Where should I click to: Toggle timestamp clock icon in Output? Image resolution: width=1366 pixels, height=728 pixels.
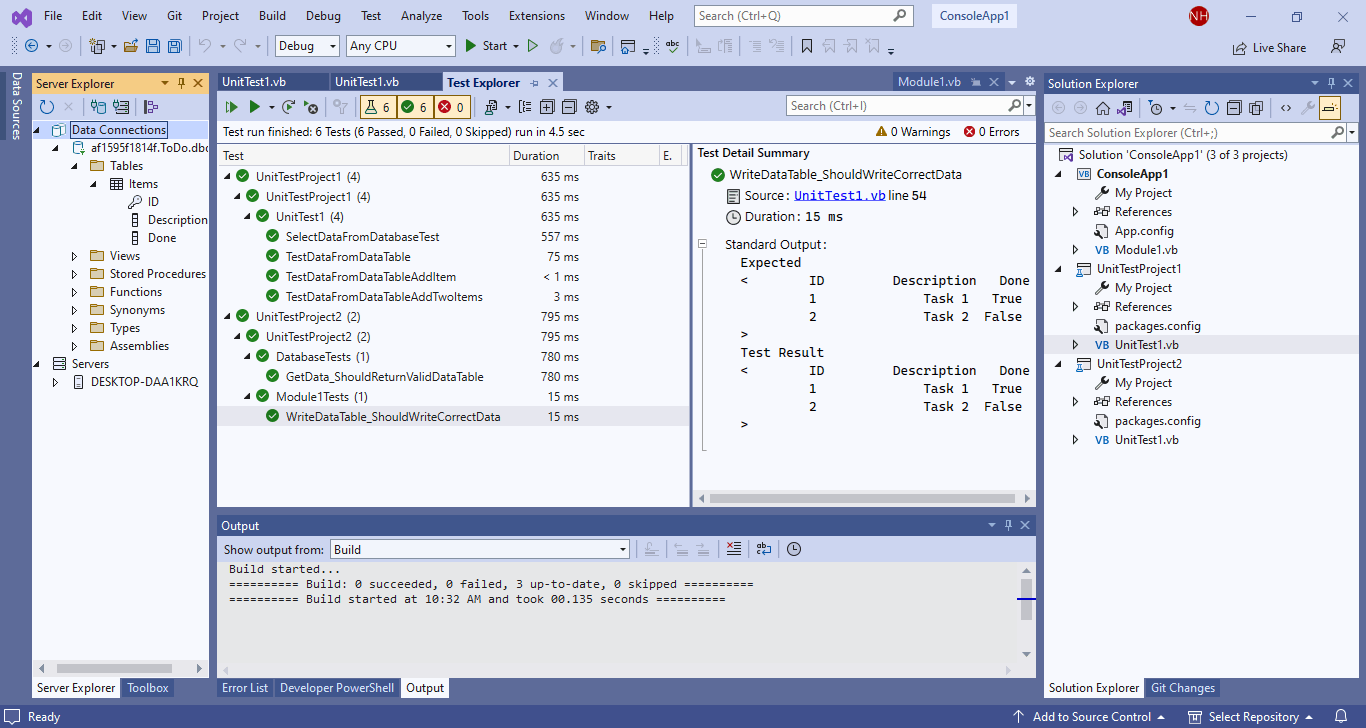pyautogui.click(x=794, y=549)
